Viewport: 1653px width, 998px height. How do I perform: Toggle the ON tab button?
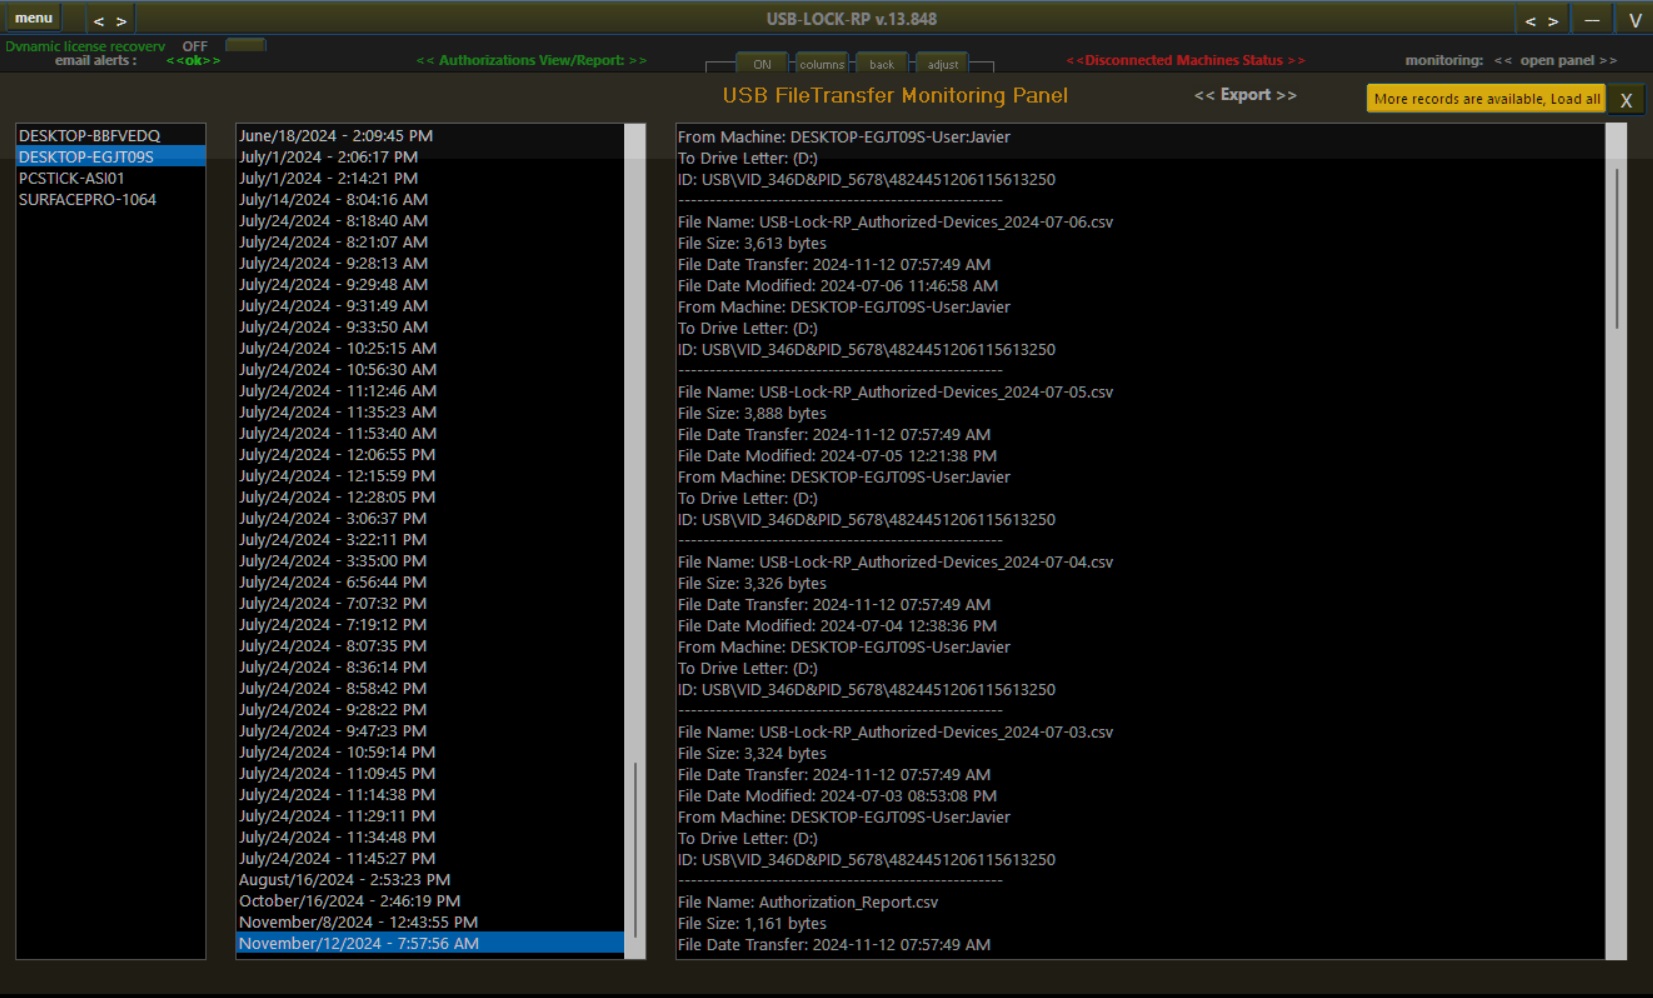point(762,64)
